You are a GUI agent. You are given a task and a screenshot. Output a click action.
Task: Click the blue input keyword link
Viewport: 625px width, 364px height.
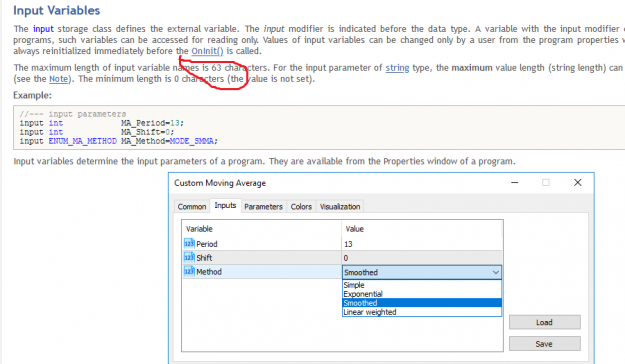click(43, 29)
